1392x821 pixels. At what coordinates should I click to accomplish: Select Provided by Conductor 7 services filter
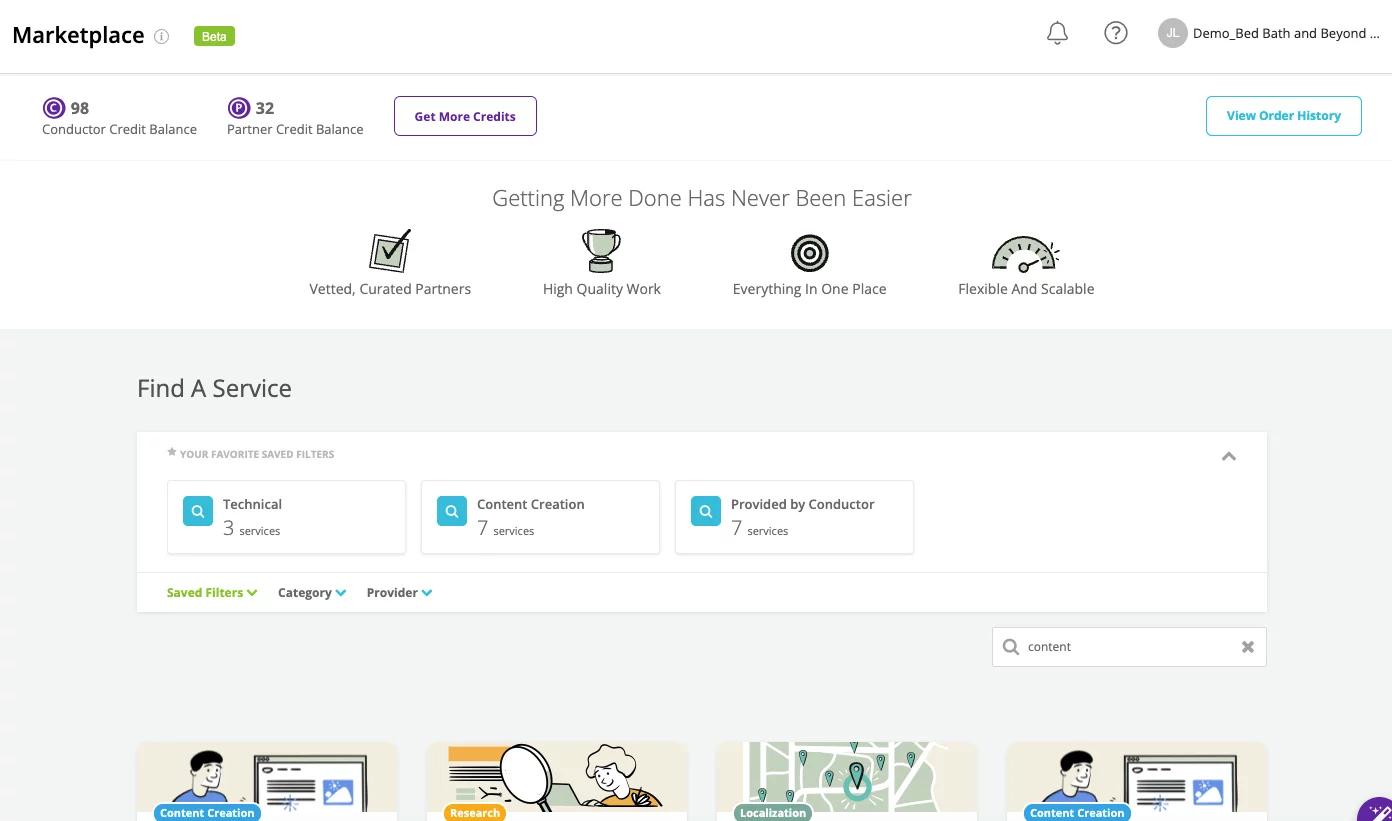[795, 517]
